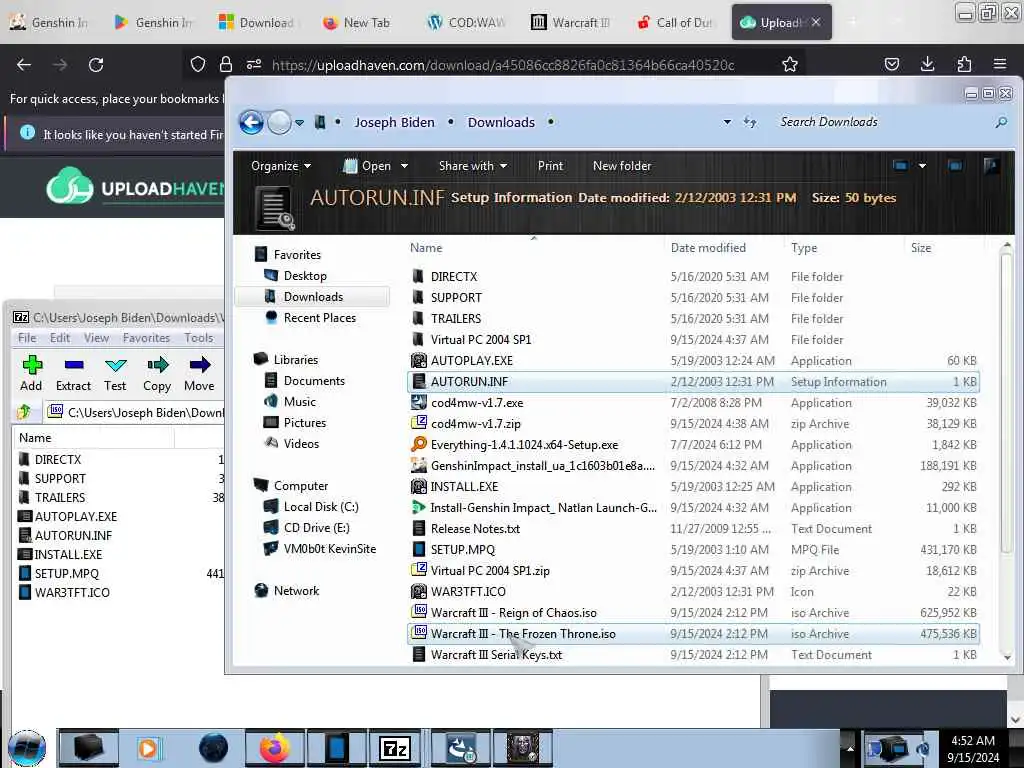Go back in Explorer Downloads window
The height and width of the screenshot is (768, 1024).
click(251, 122)
